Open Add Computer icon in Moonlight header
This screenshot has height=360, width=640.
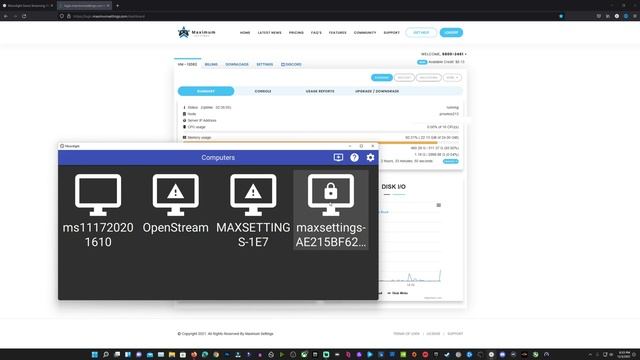tap(338, 158)
